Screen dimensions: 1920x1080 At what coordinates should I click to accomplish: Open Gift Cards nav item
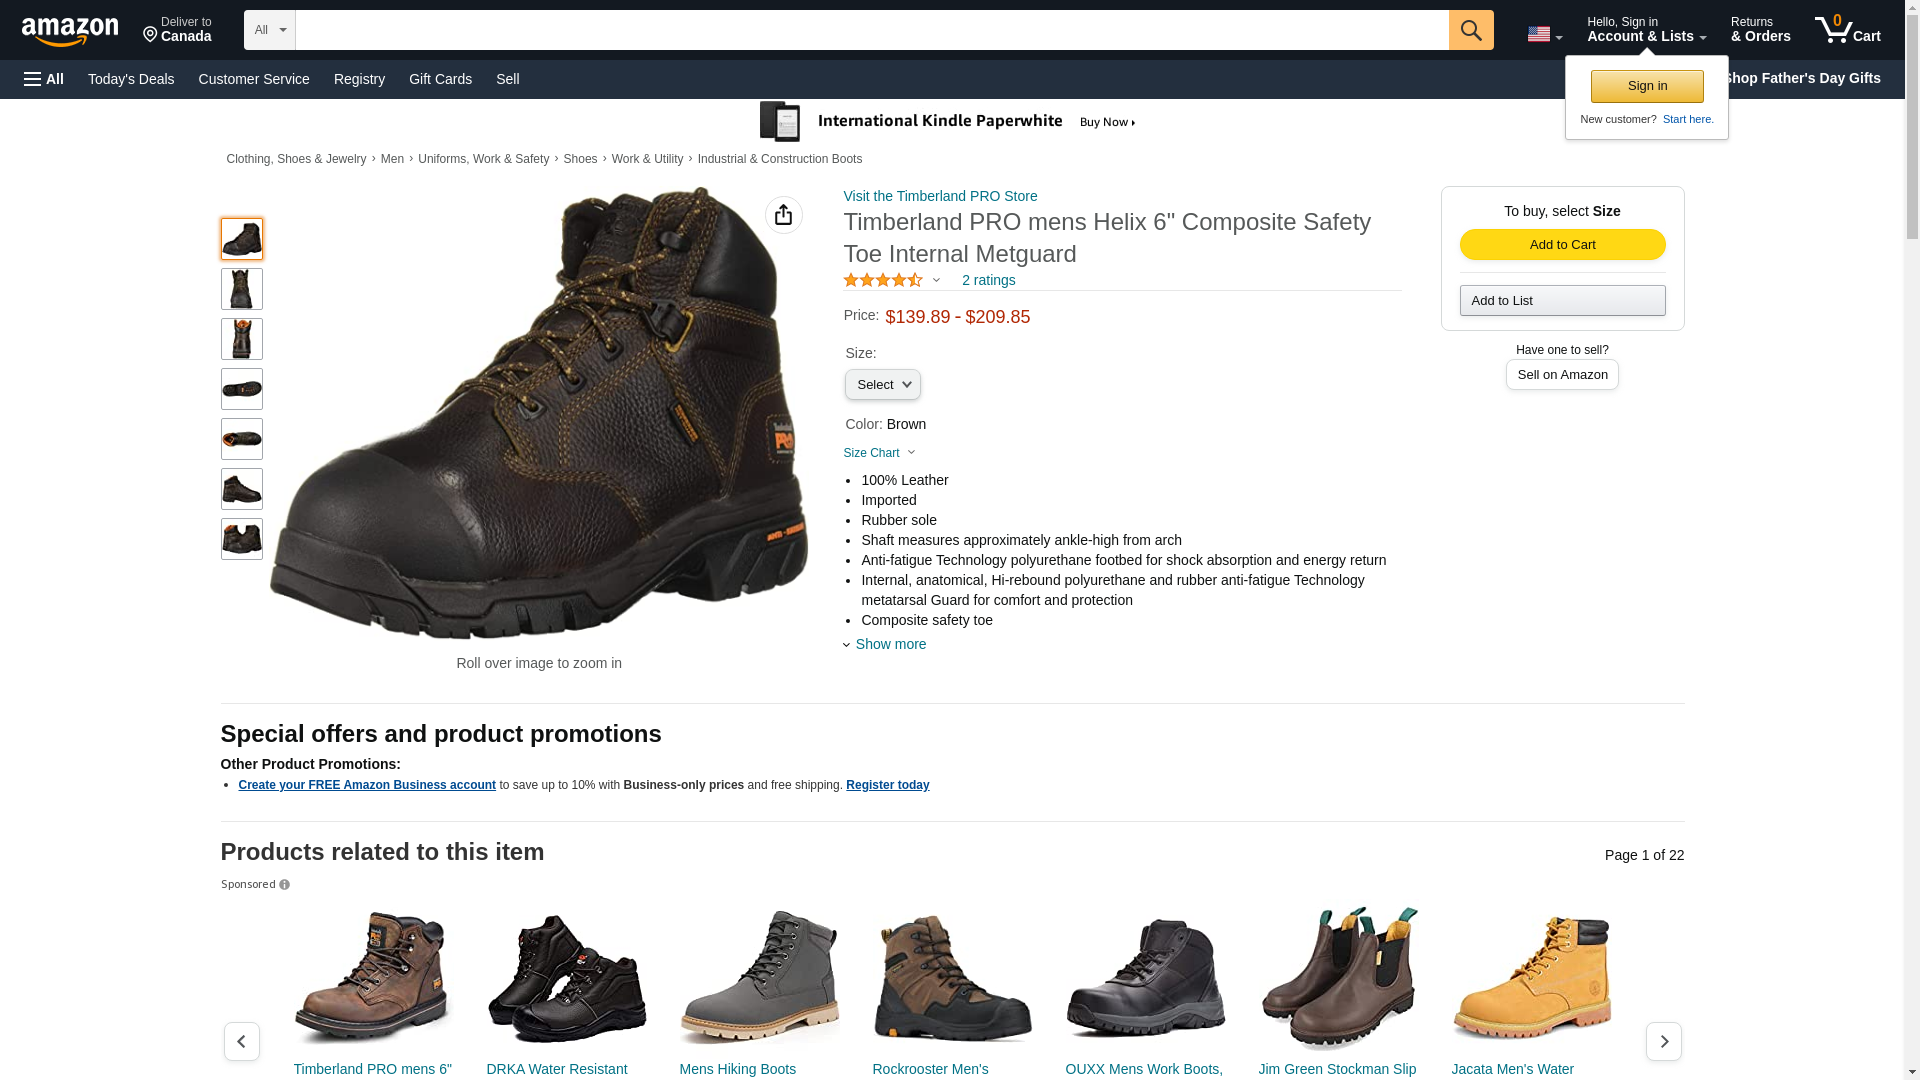tap(440, 79)
